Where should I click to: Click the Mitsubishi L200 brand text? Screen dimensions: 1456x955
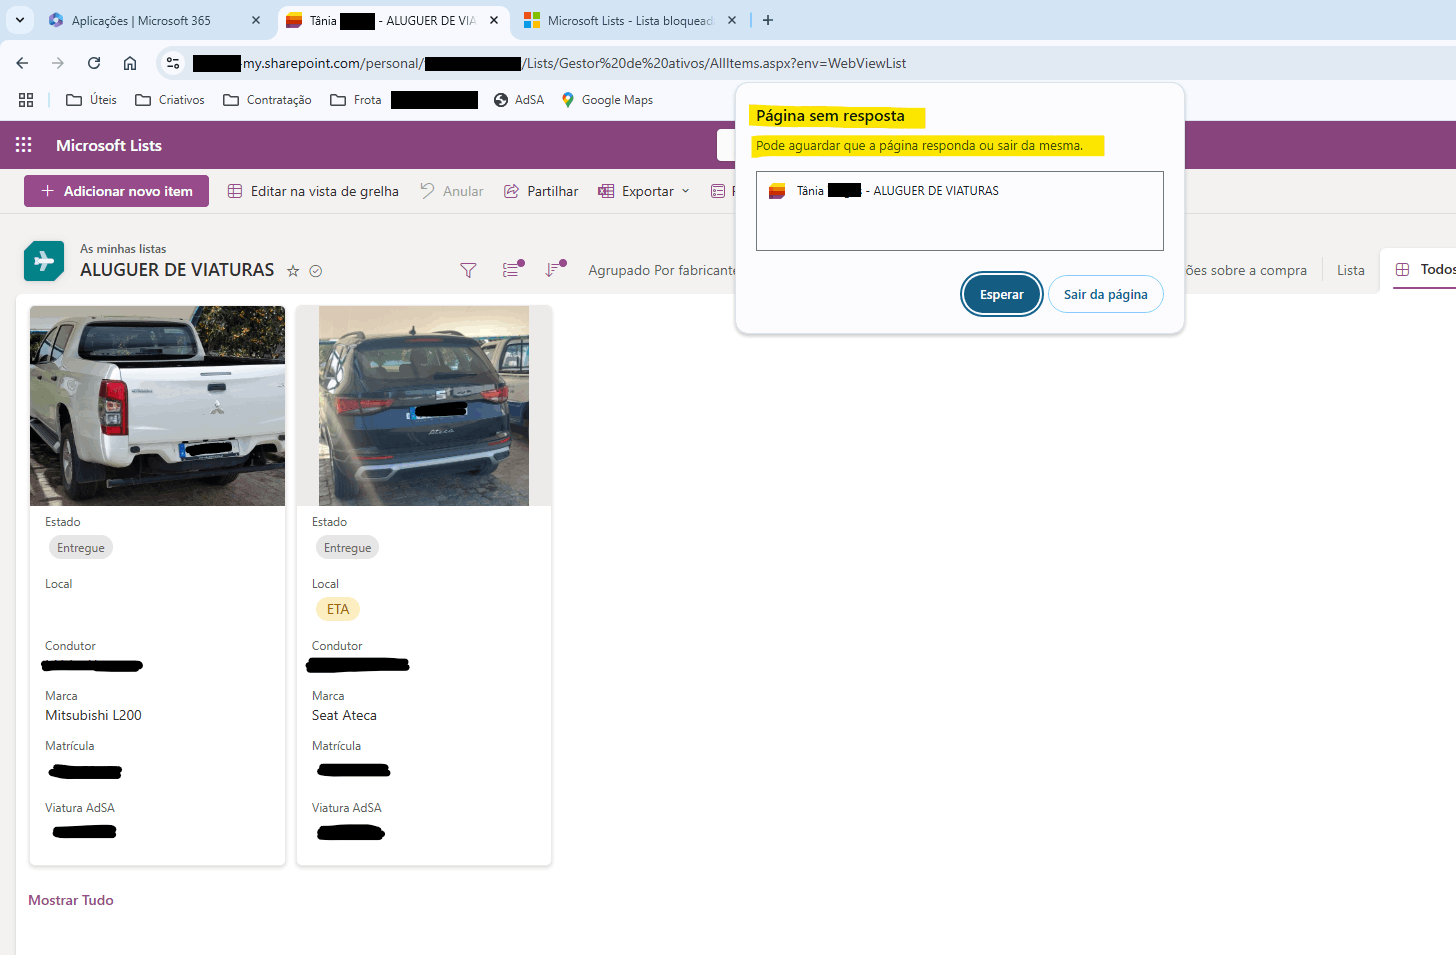coord(93,715)
